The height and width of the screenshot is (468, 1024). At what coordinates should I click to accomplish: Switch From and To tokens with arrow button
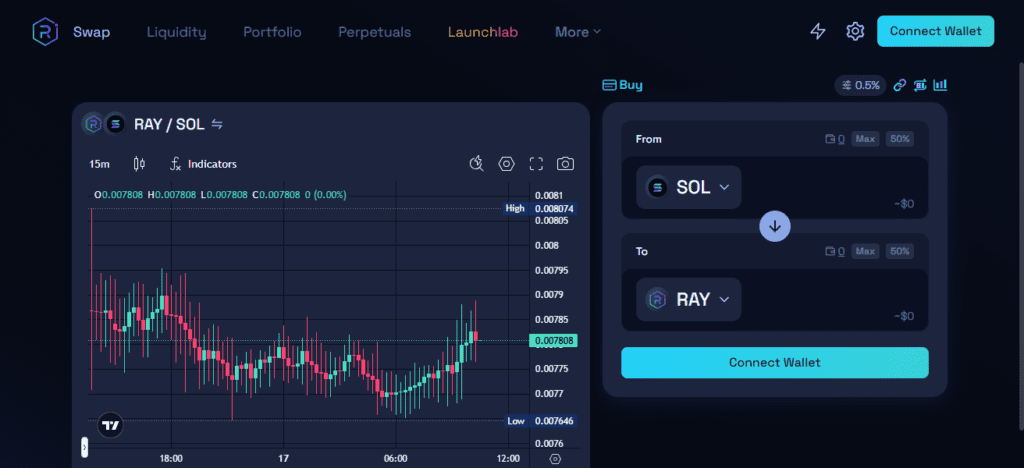coord(775,226)
